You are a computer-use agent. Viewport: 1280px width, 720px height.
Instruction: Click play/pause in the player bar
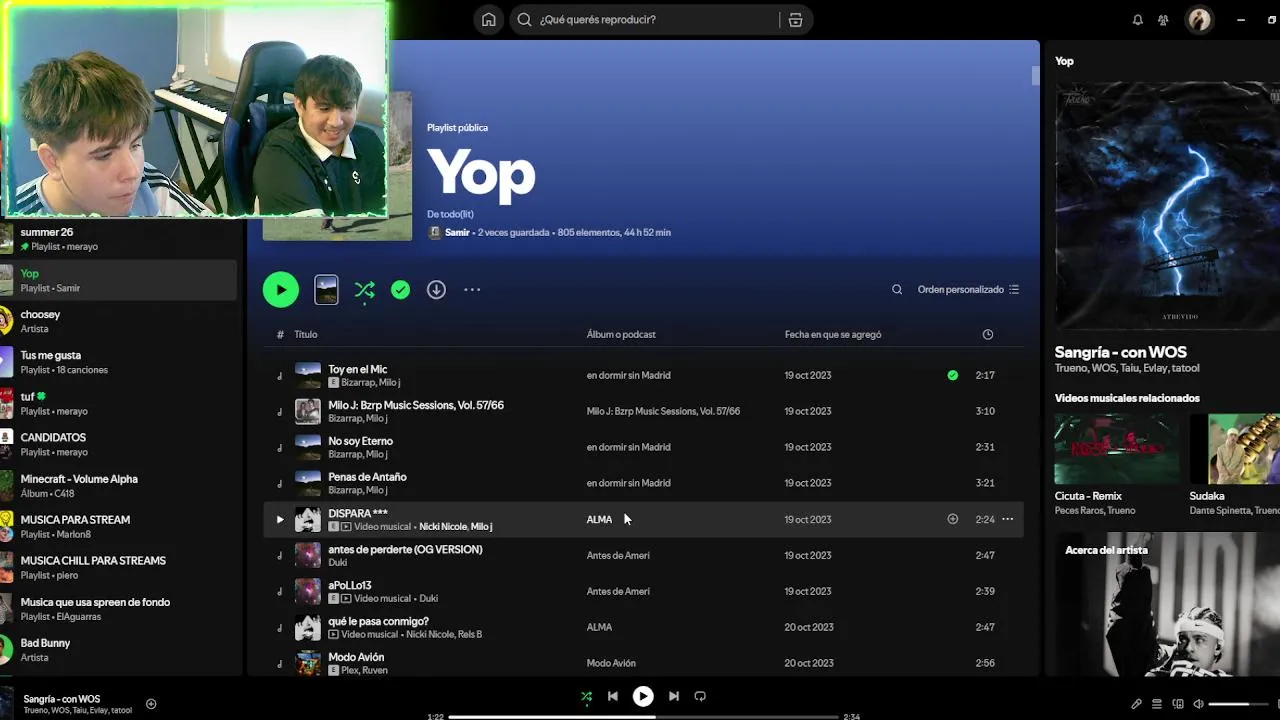(x=643, y=696)
